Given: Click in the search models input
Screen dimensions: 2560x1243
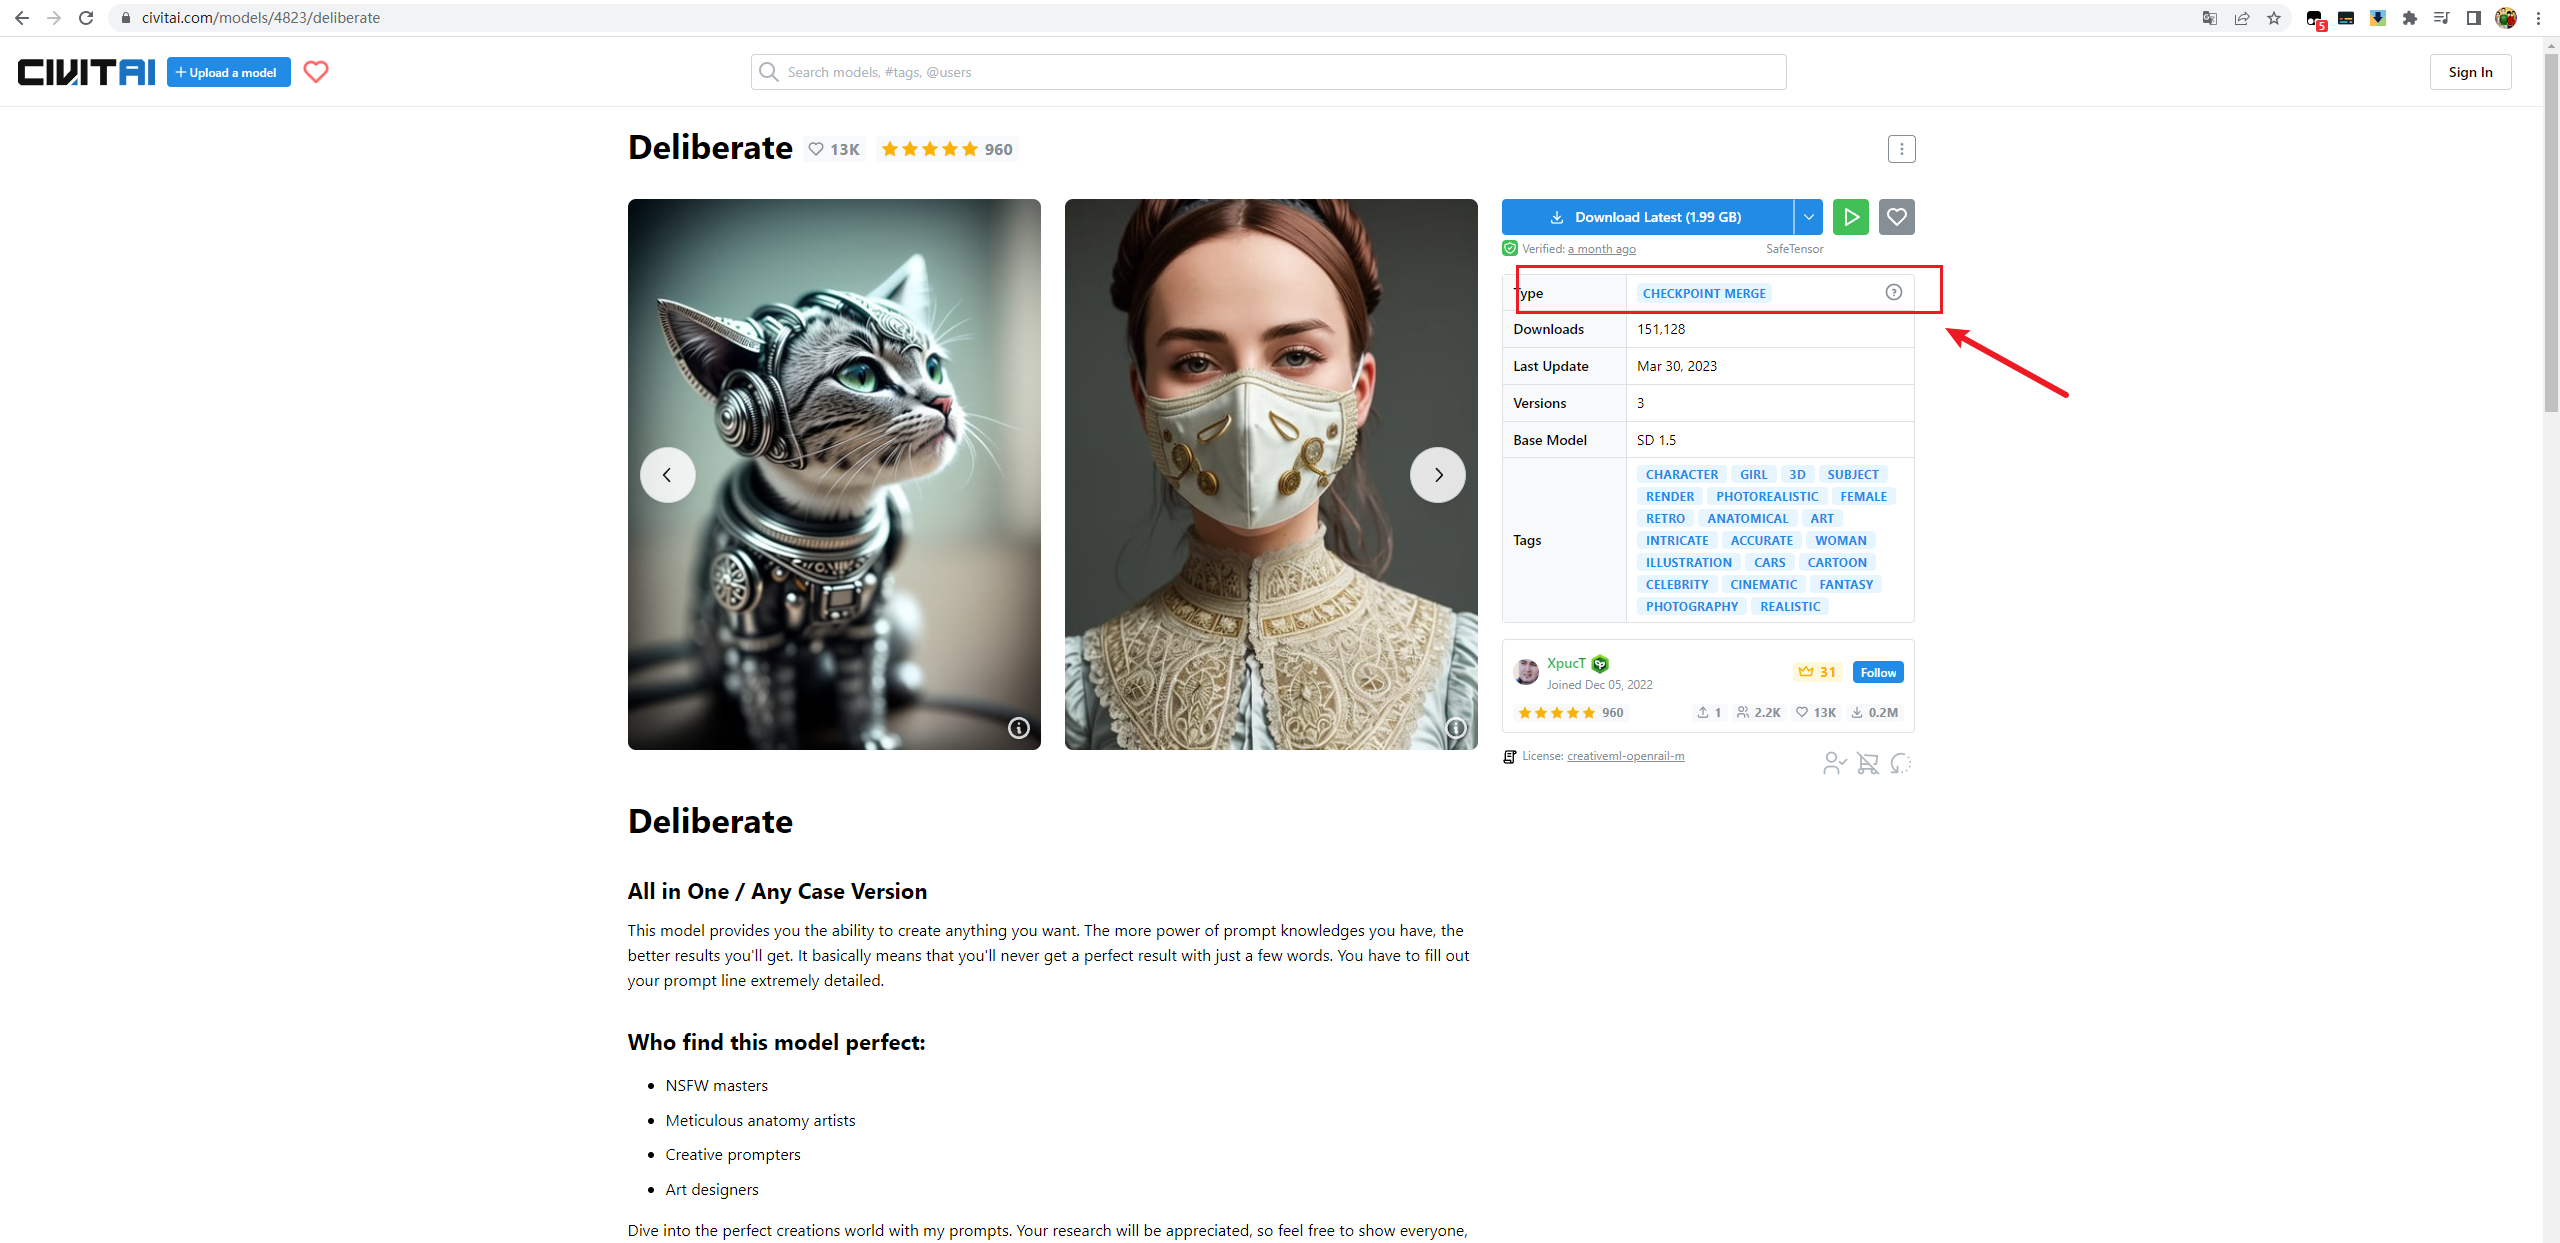Looking at the screenshot, I should click(x=1268, y=72).
